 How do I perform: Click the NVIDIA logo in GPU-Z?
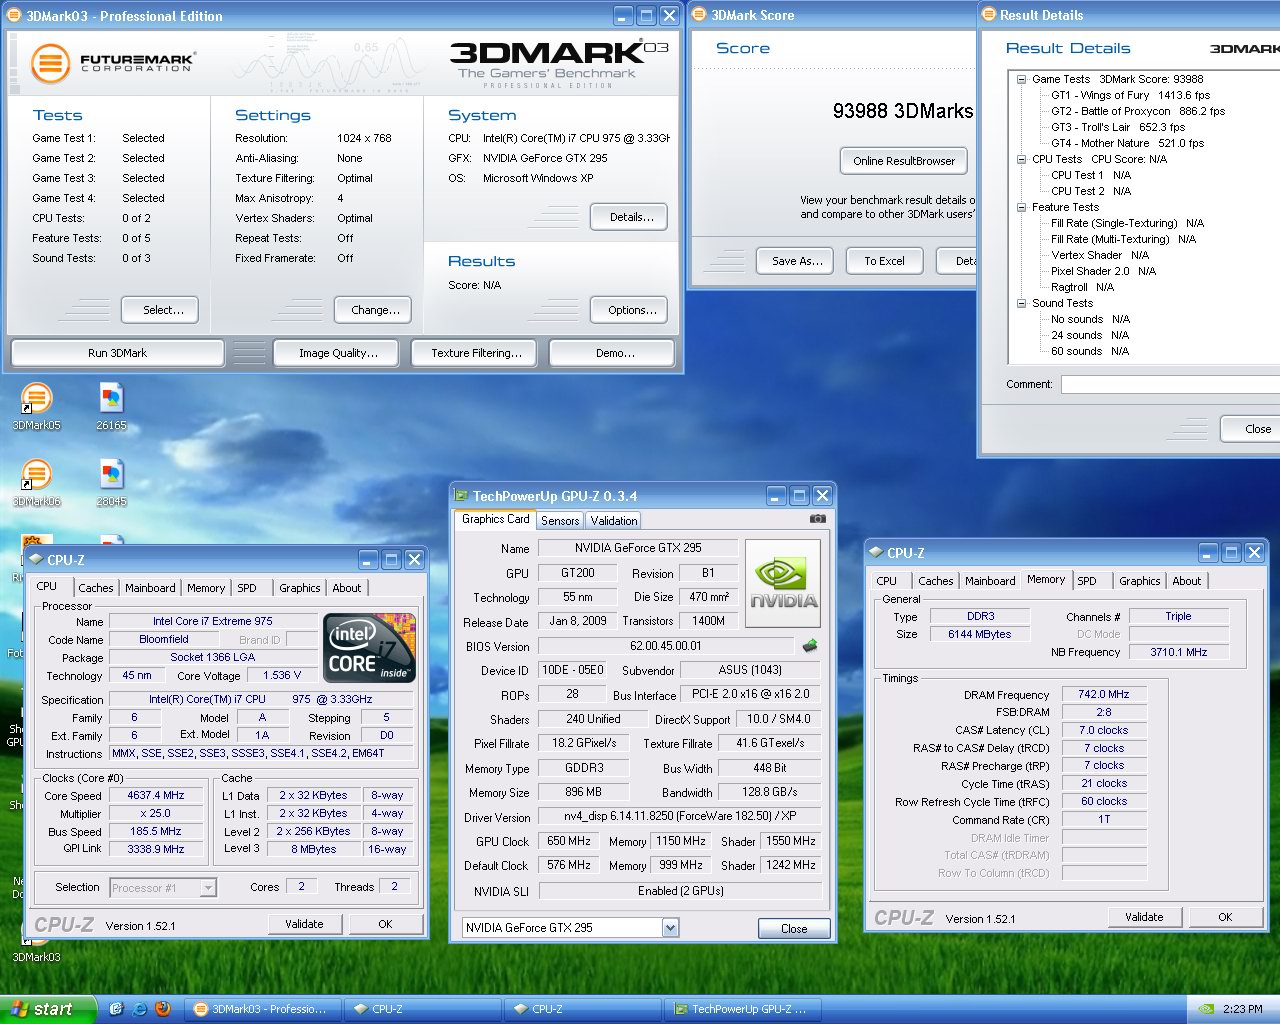[783, 584]
